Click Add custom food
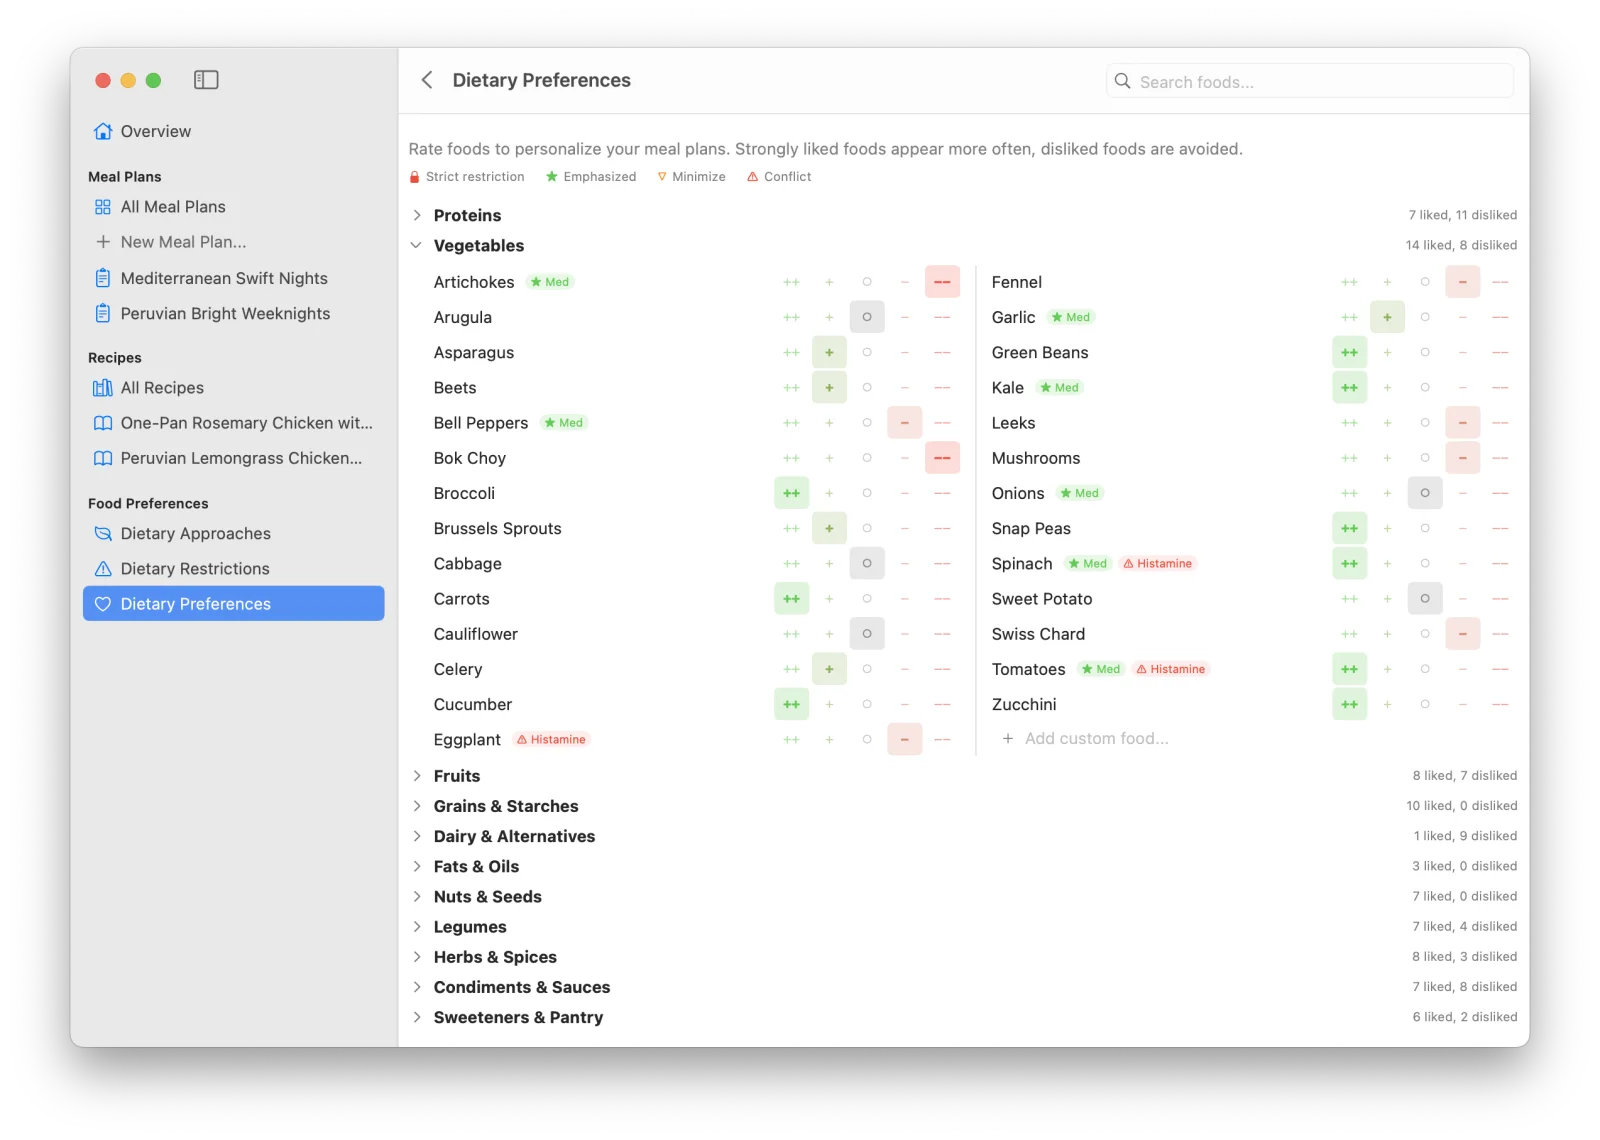This screenshot has height=1140, width=1600. pyautogui.click(x=1086, y=738)
